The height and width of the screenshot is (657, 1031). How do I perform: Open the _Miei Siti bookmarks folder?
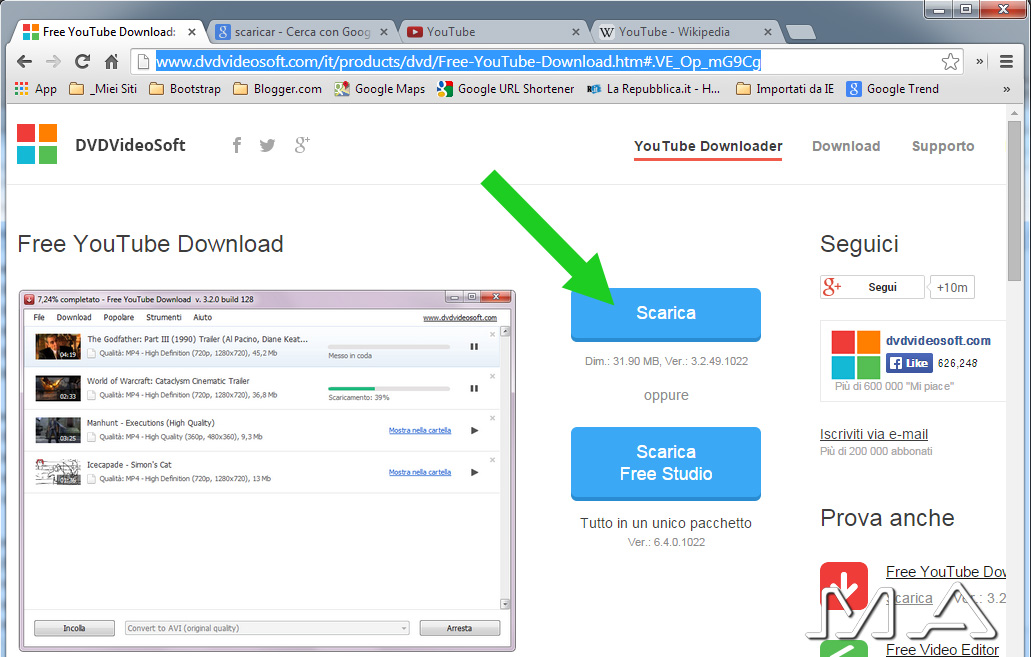[x=103, y=89]
